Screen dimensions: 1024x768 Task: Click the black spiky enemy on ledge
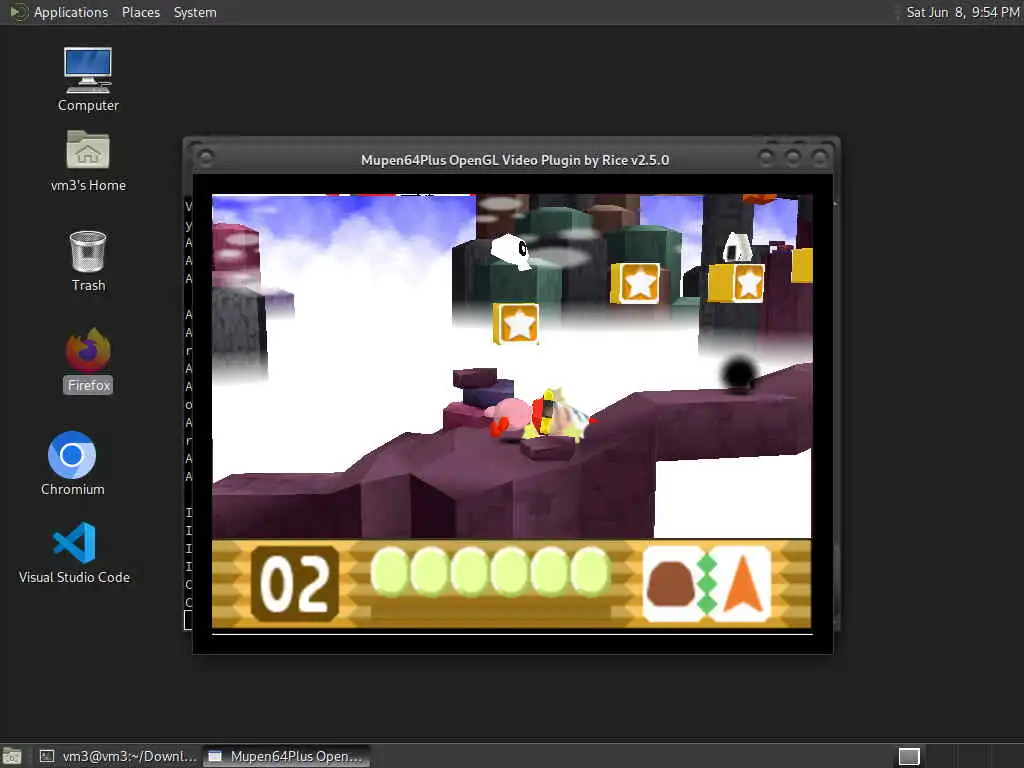[738, 374]
